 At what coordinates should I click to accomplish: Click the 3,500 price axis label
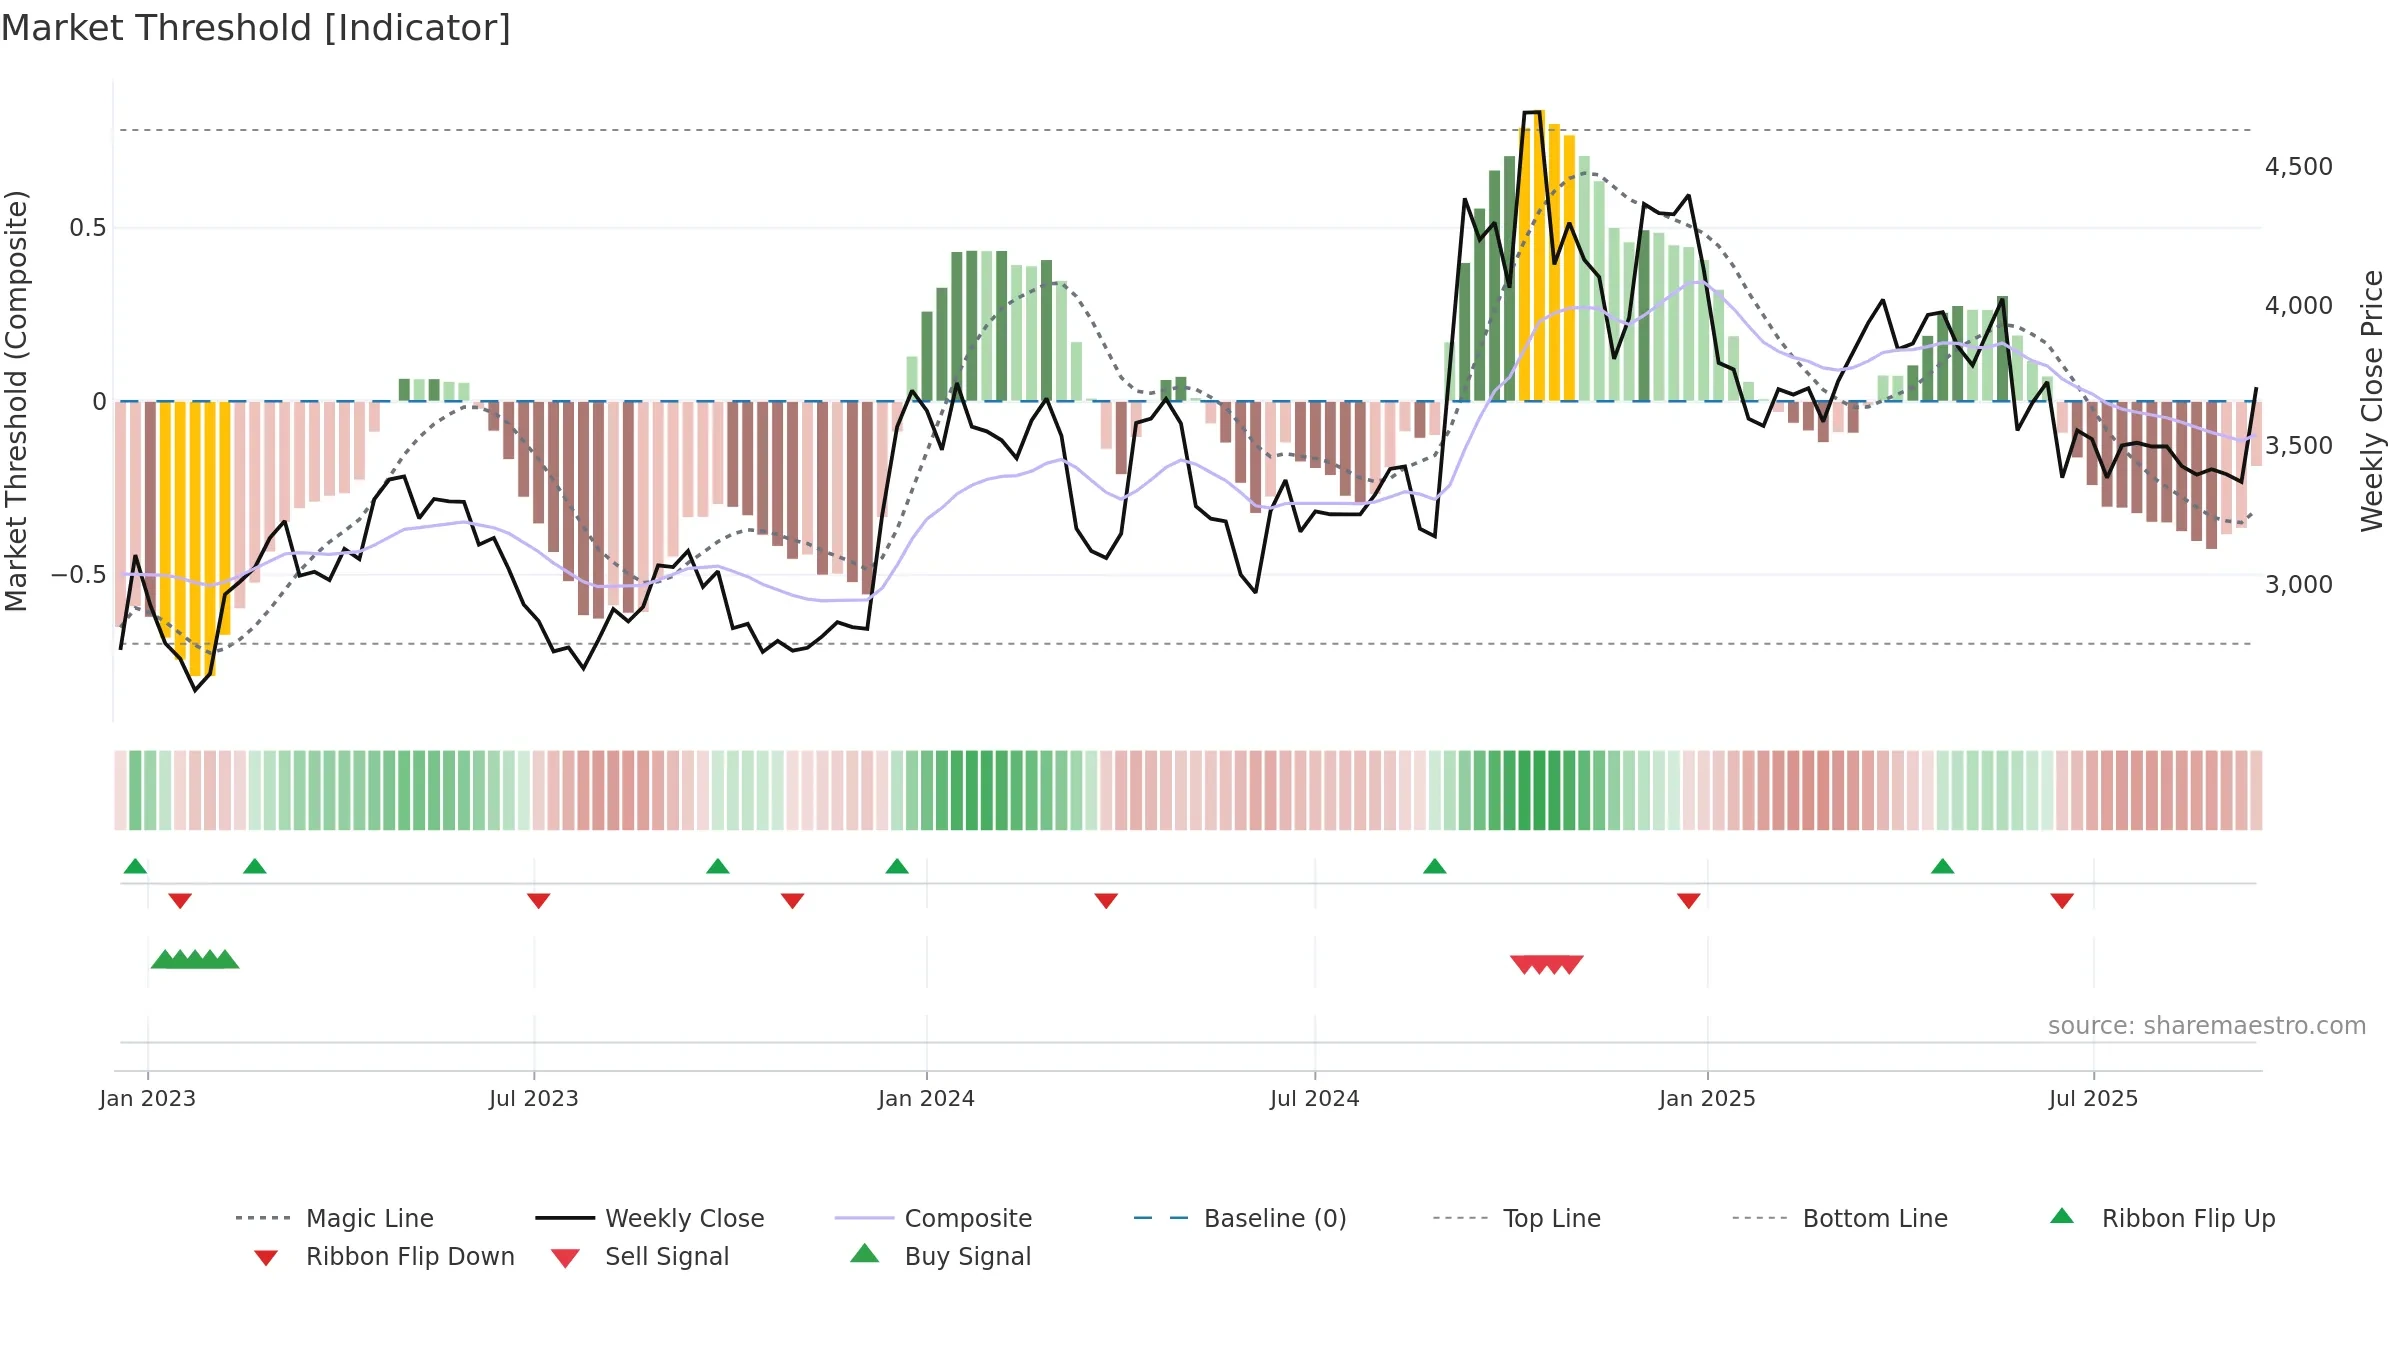[2299, 446]
